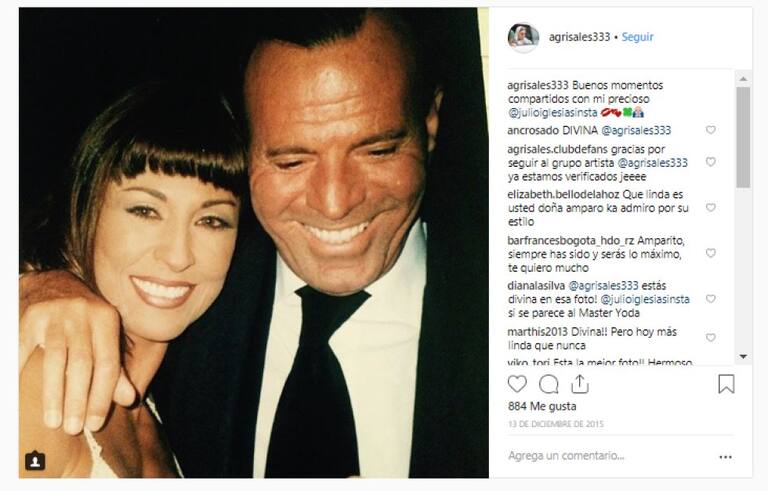Show tagged people icon on photo
This screenshot has height=491, width=768.
click(35, 461)
